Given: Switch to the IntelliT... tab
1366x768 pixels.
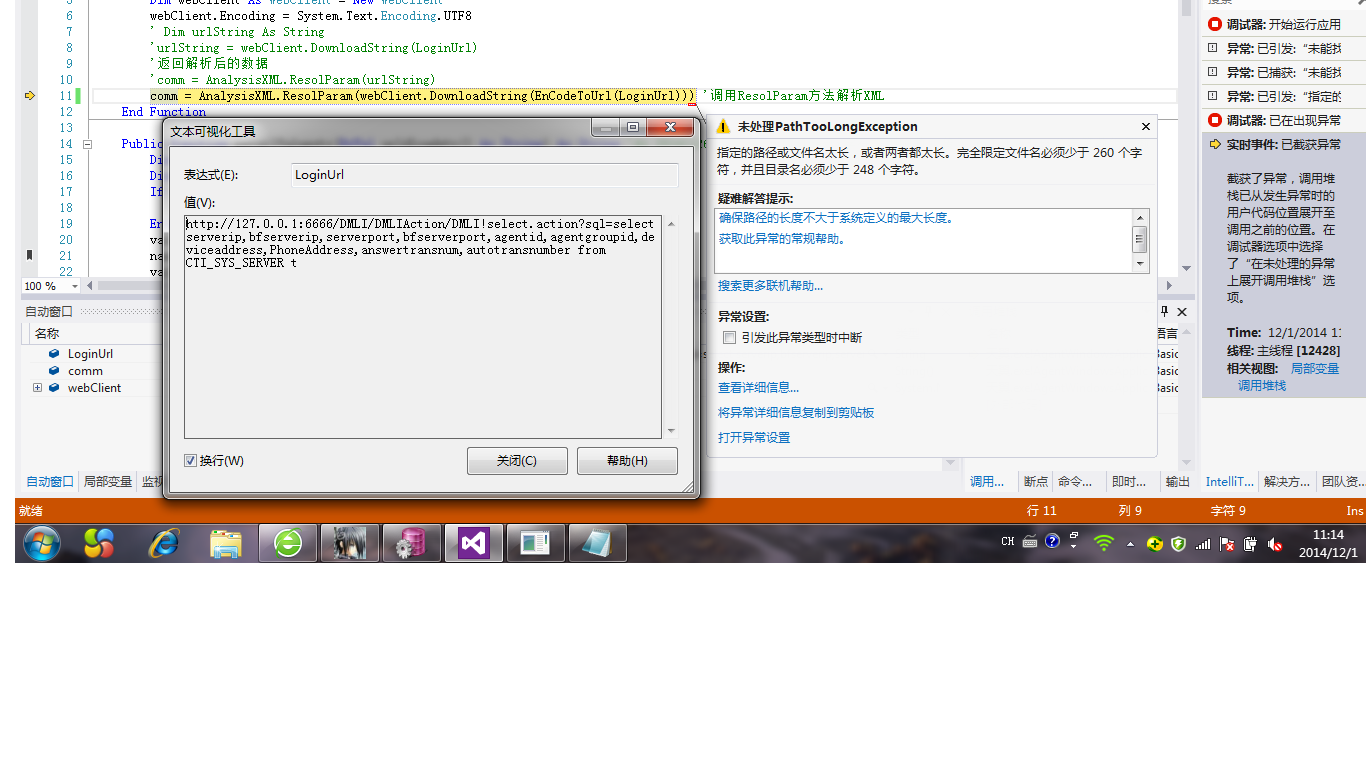Looking at the screenshot, I should click(1229, 481).
